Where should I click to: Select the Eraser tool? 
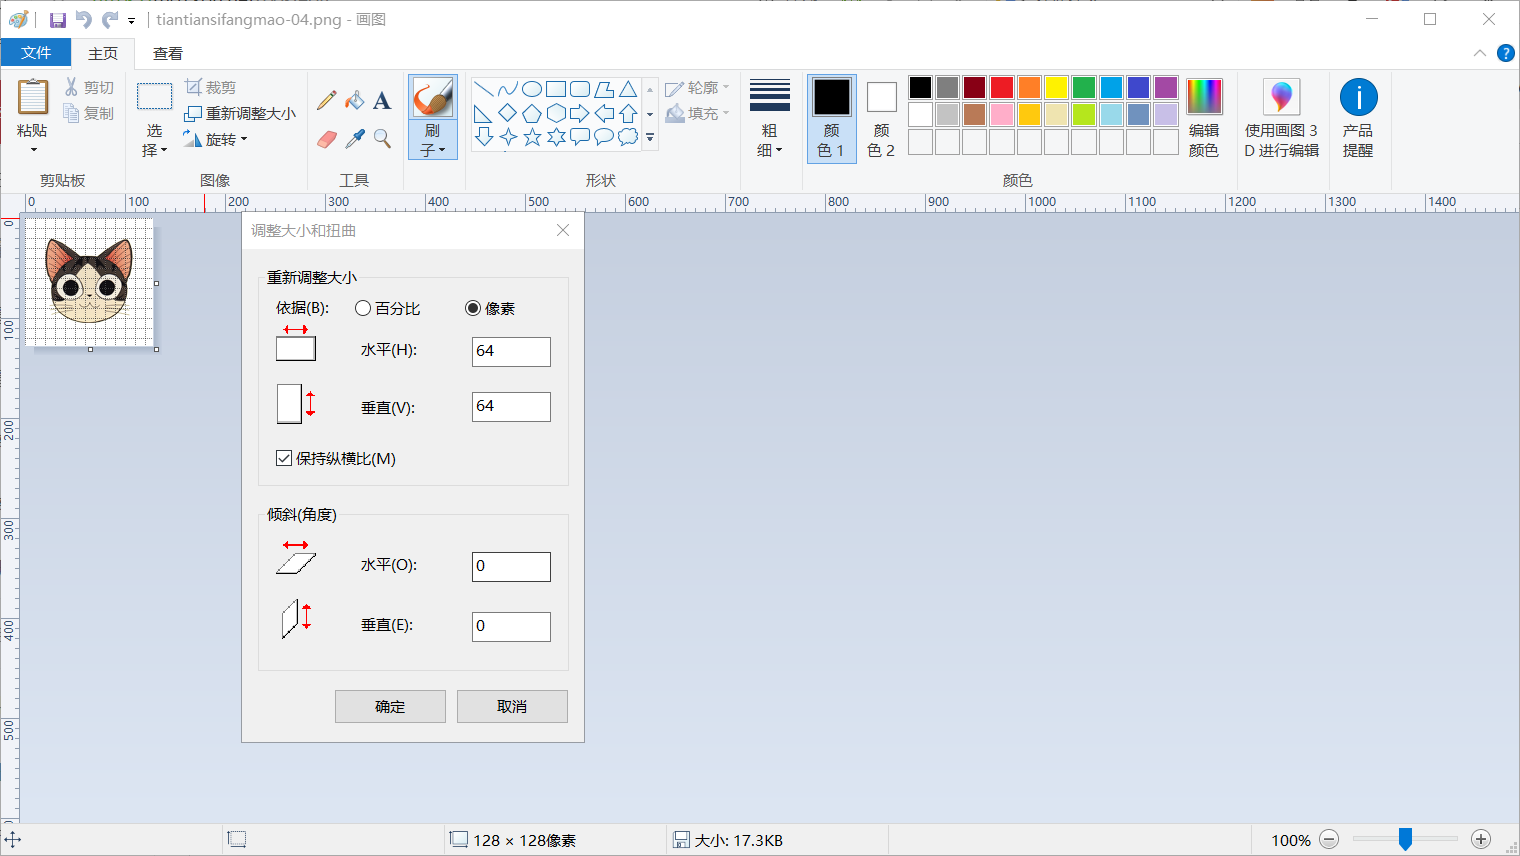[325, 138]
